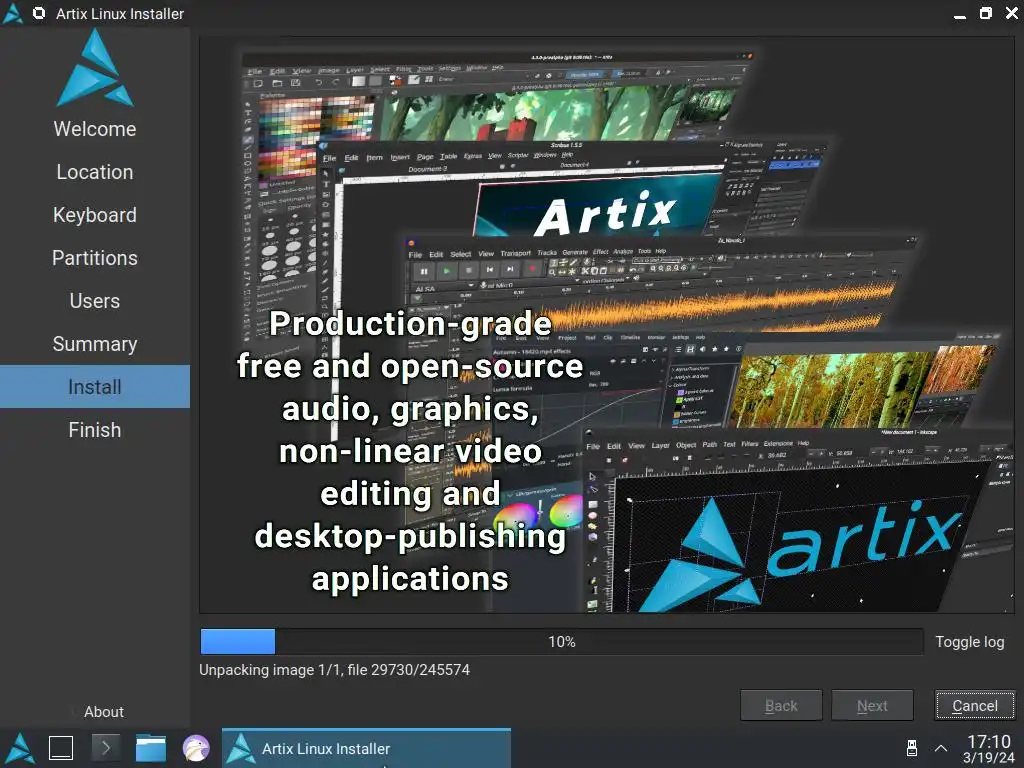Select the Artix Linux Installer taskbar entry
This screenshot has height=768, width=1024.
click(x=366, y=748)
